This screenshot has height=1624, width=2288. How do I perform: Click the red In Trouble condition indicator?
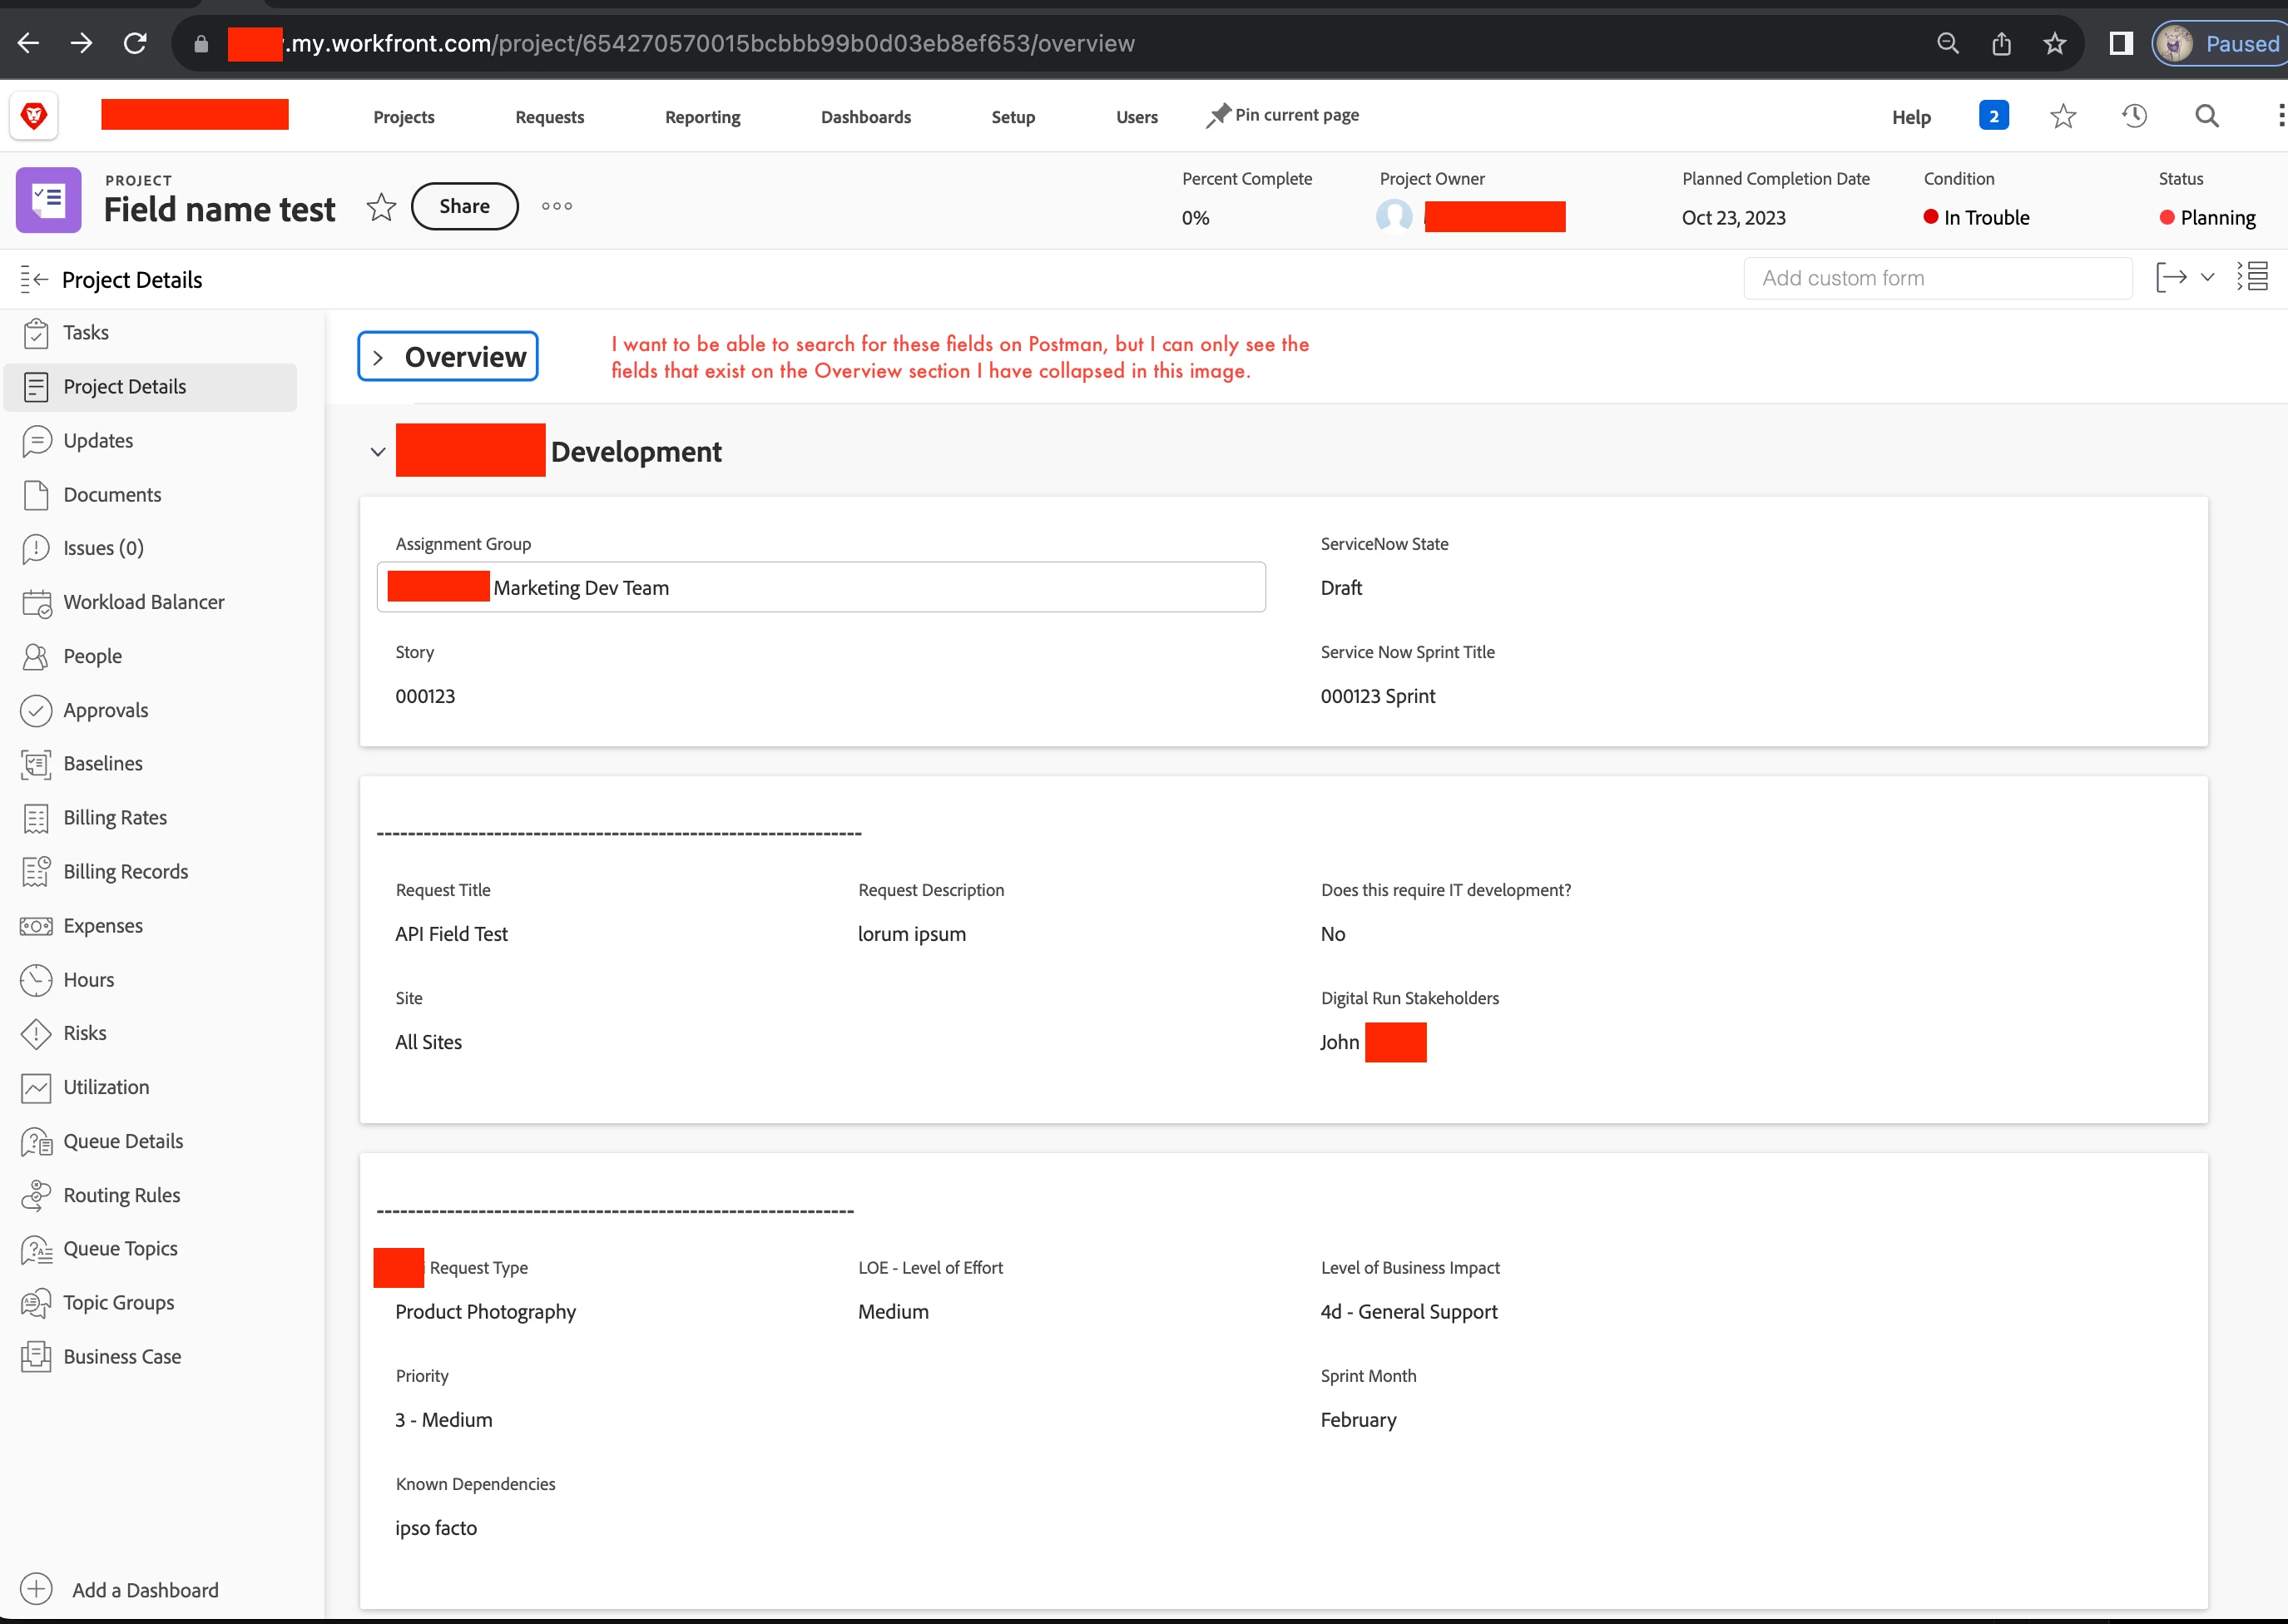1930,217
